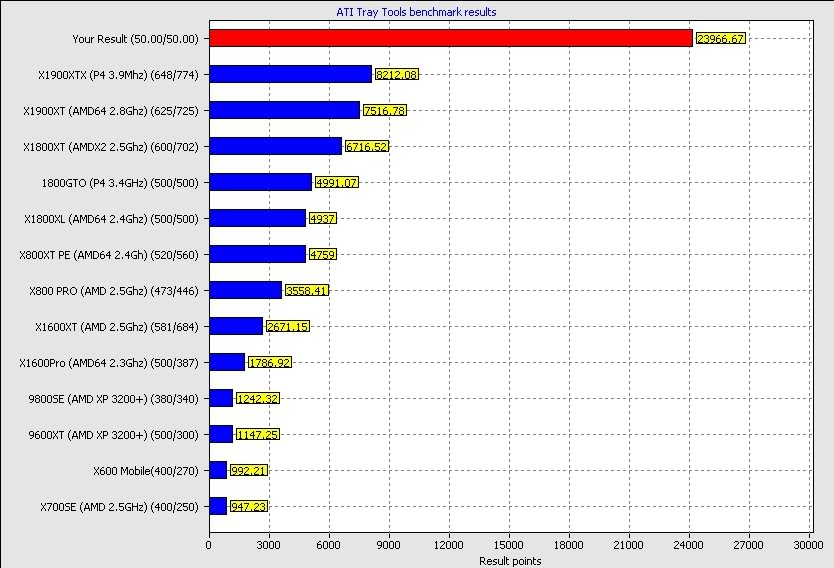Click the X1800XL blue bar
Image resolution: width=834 pixels, height=568 pixels.
click(x=257, y=218)
